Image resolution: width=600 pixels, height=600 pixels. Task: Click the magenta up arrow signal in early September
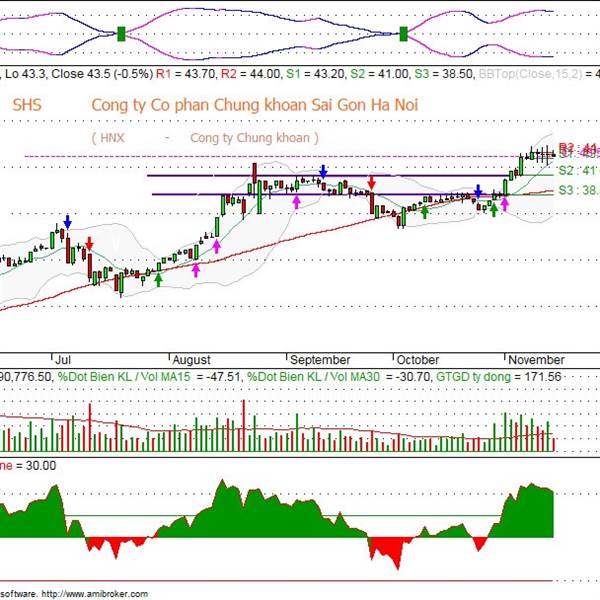(296, 202)
